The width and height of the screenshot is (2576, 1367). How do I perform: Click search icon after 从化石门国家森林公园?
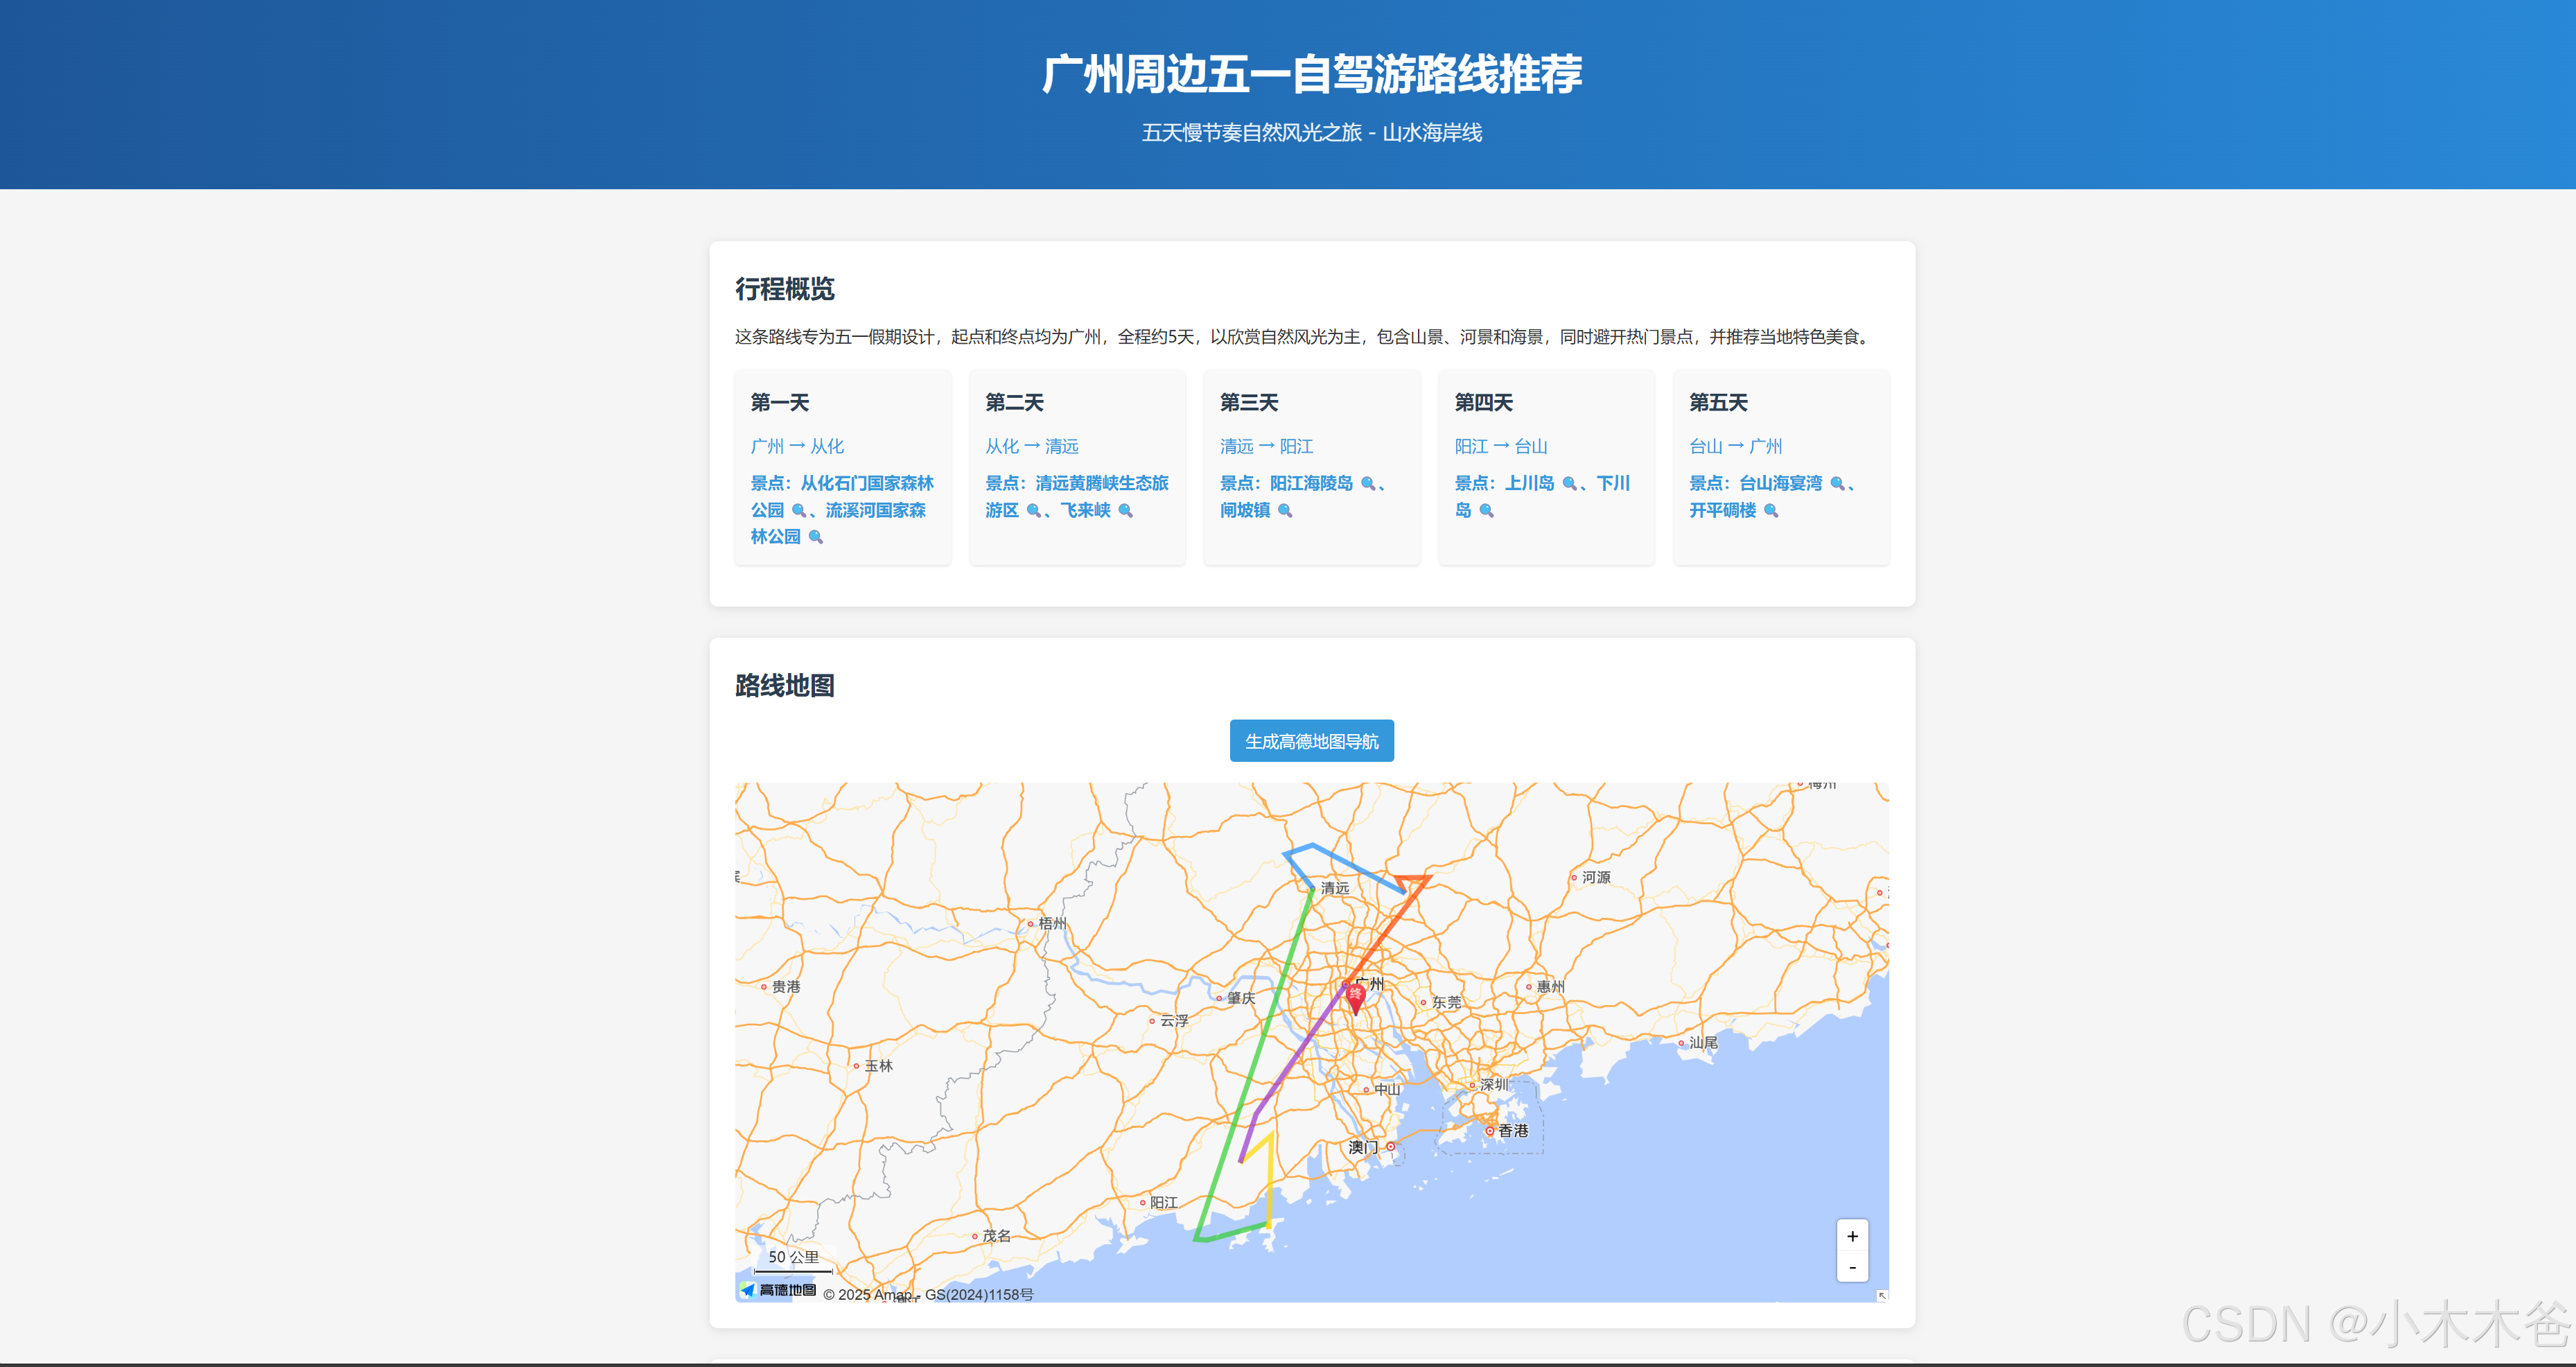798,510
